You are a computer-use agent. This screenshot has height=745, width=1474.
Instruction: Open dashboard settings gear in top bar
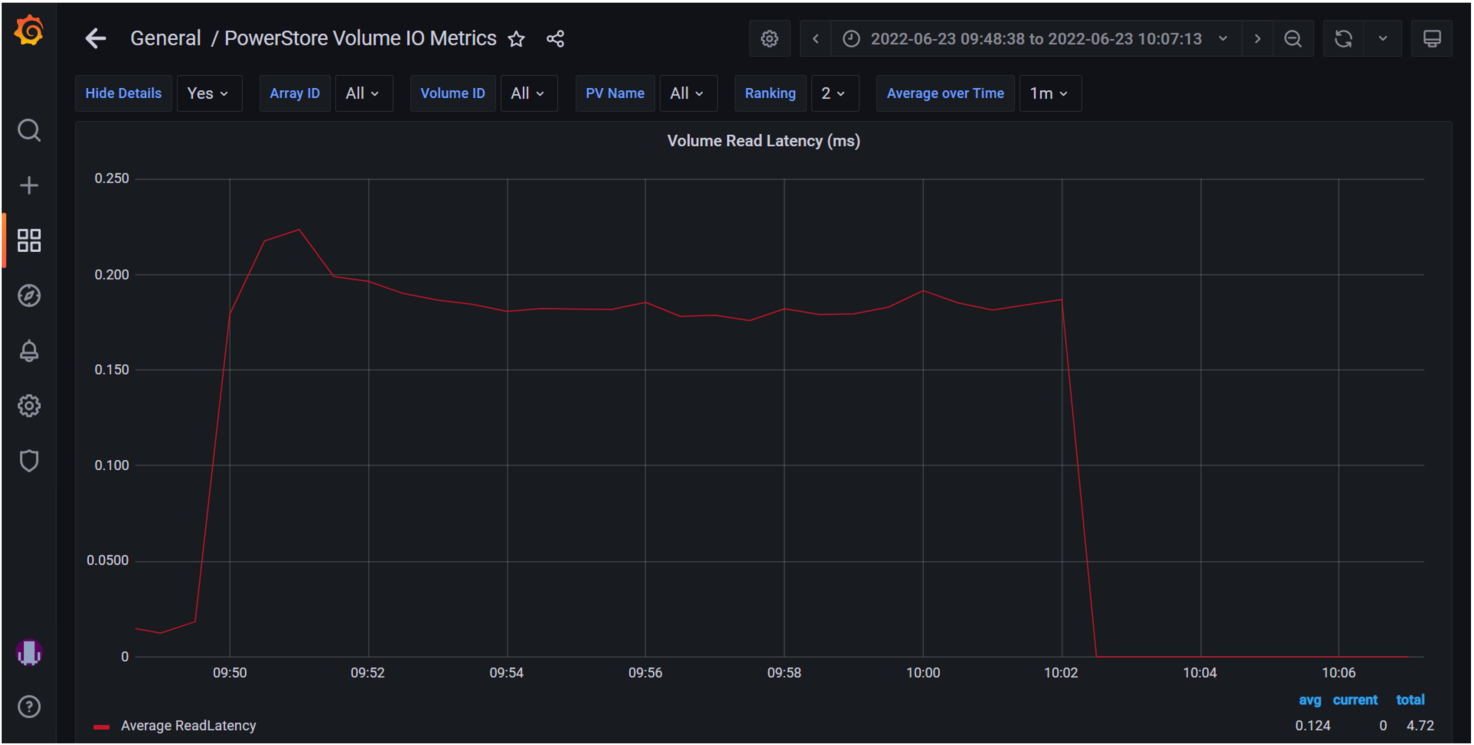tap(769, 39)
